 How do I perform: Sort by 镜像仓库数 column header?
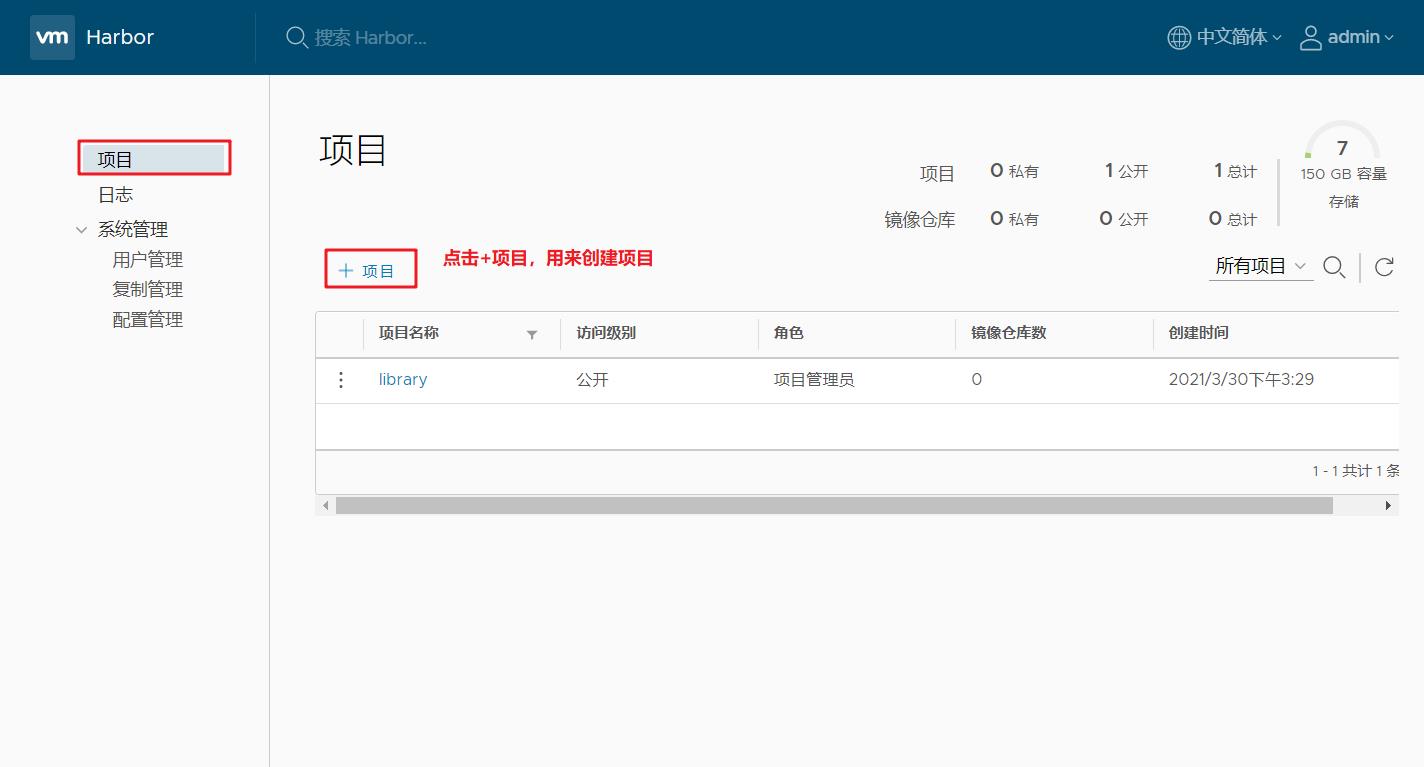(1008, 333)
